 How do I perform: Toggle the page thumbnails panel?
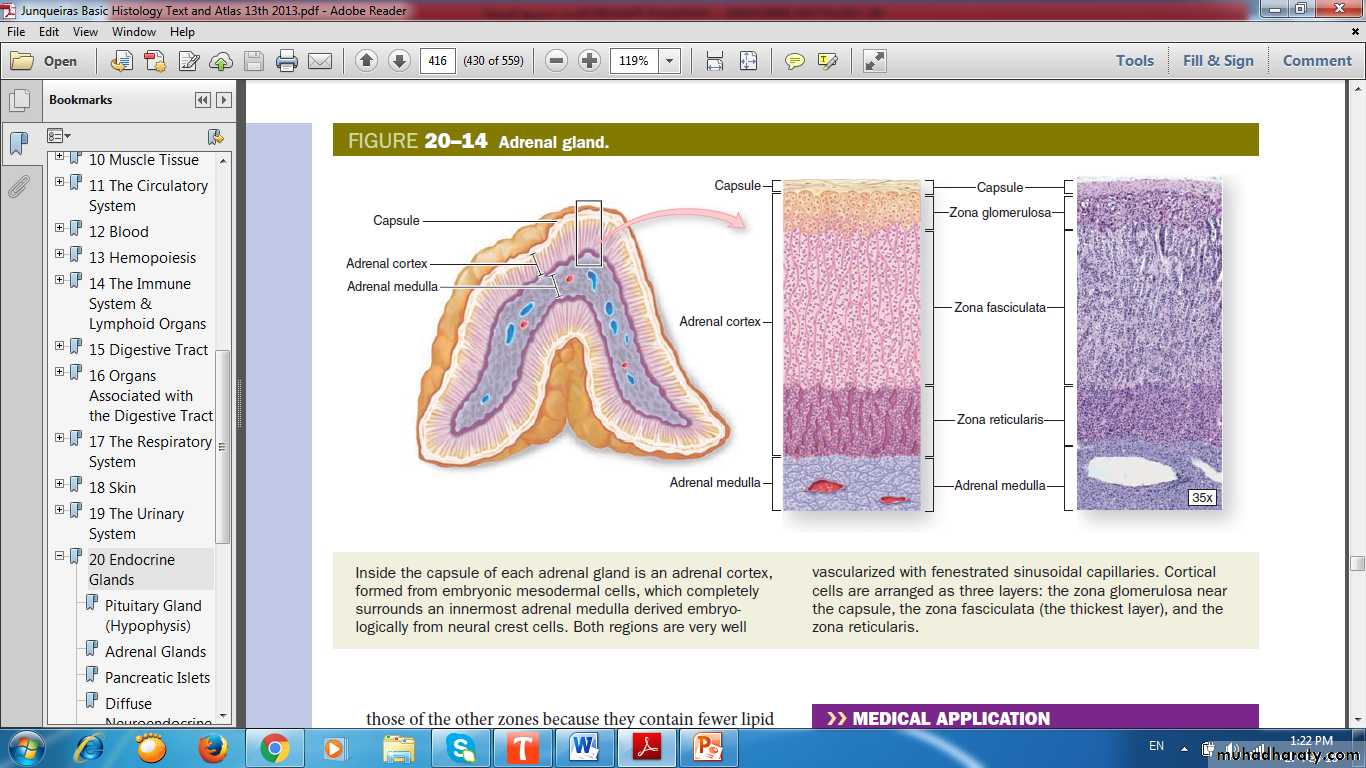pos(19,100)
